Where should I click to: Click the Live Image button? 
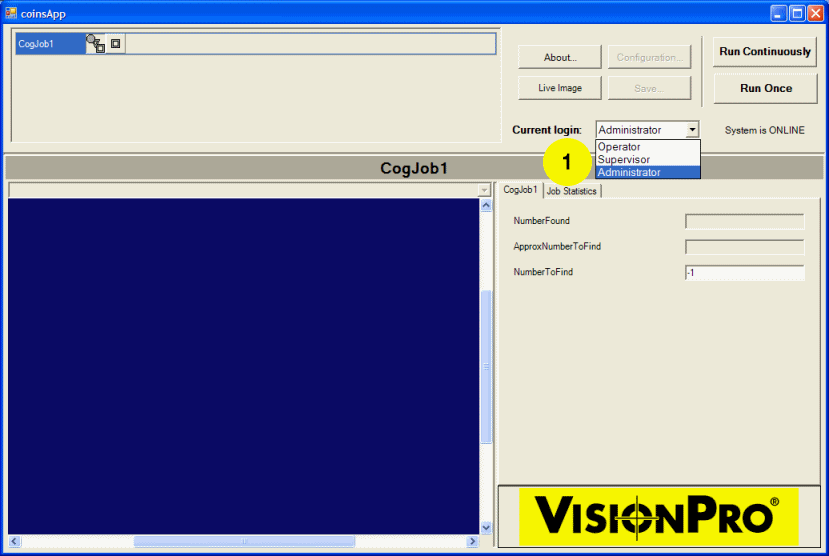pyautogui.click(x=560, y=88)
